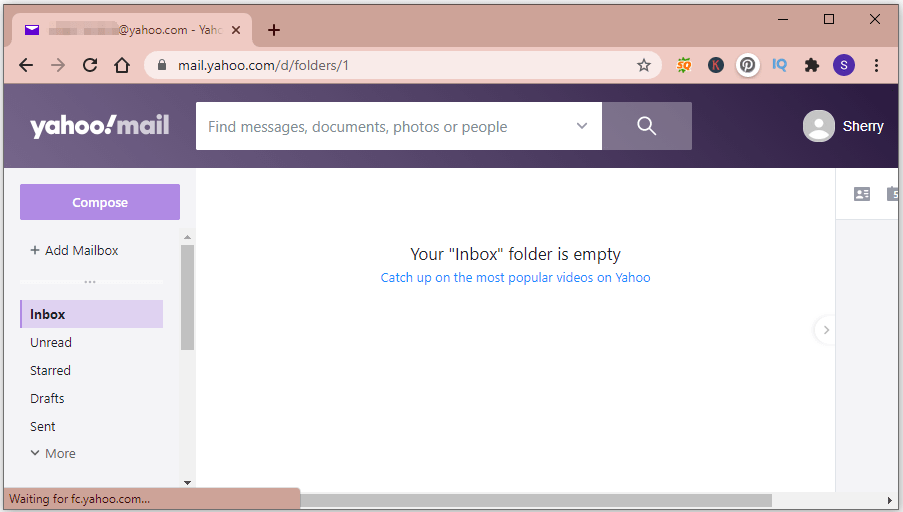Reload the Yahoo Mail page
903x512 pixels.
pyautogui.click(x=90, y=65)
